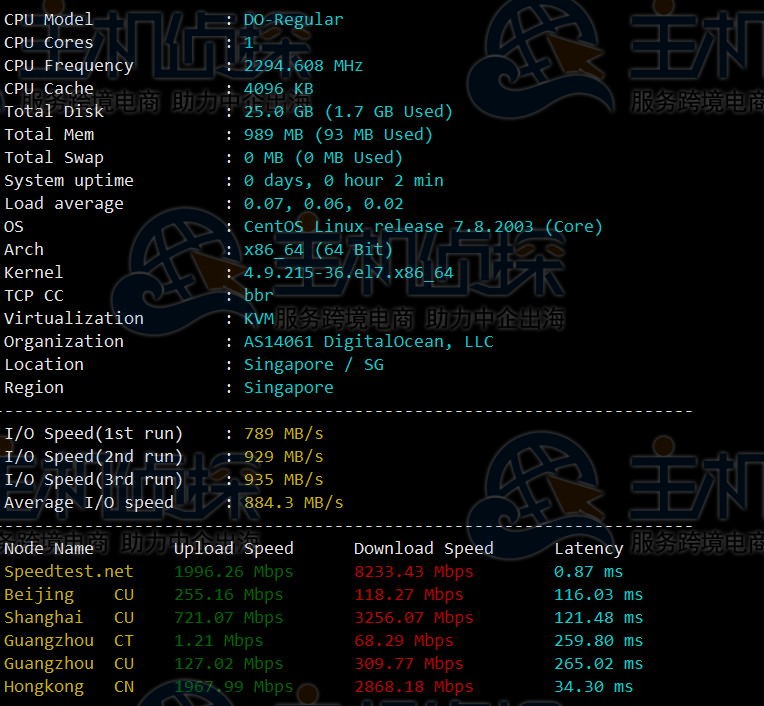Viewport: 764px width, 706px height.
Task: Click the Shanghai CU node name
Action: coord(69,618)
